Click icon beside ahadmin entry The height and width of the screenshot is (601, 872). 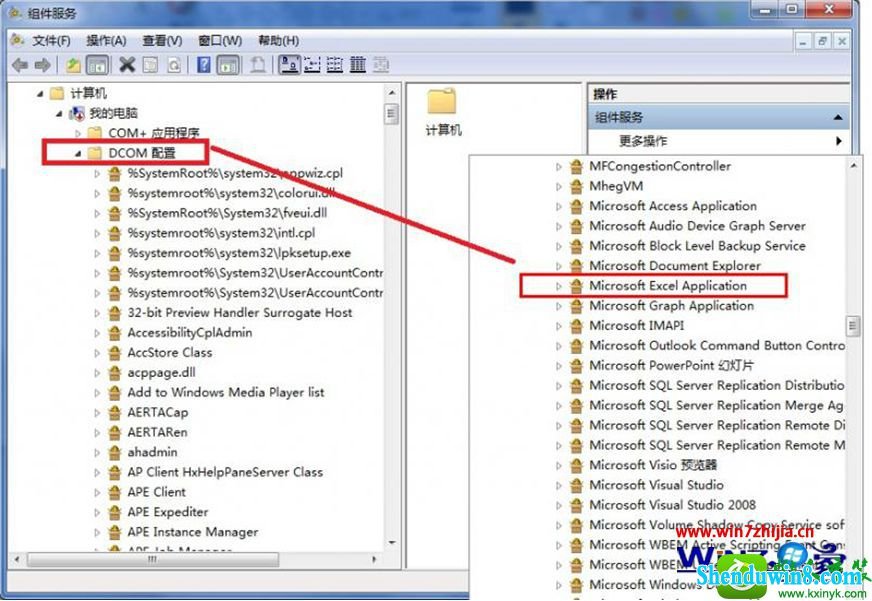pyautogui.click(x=115, y=452)
